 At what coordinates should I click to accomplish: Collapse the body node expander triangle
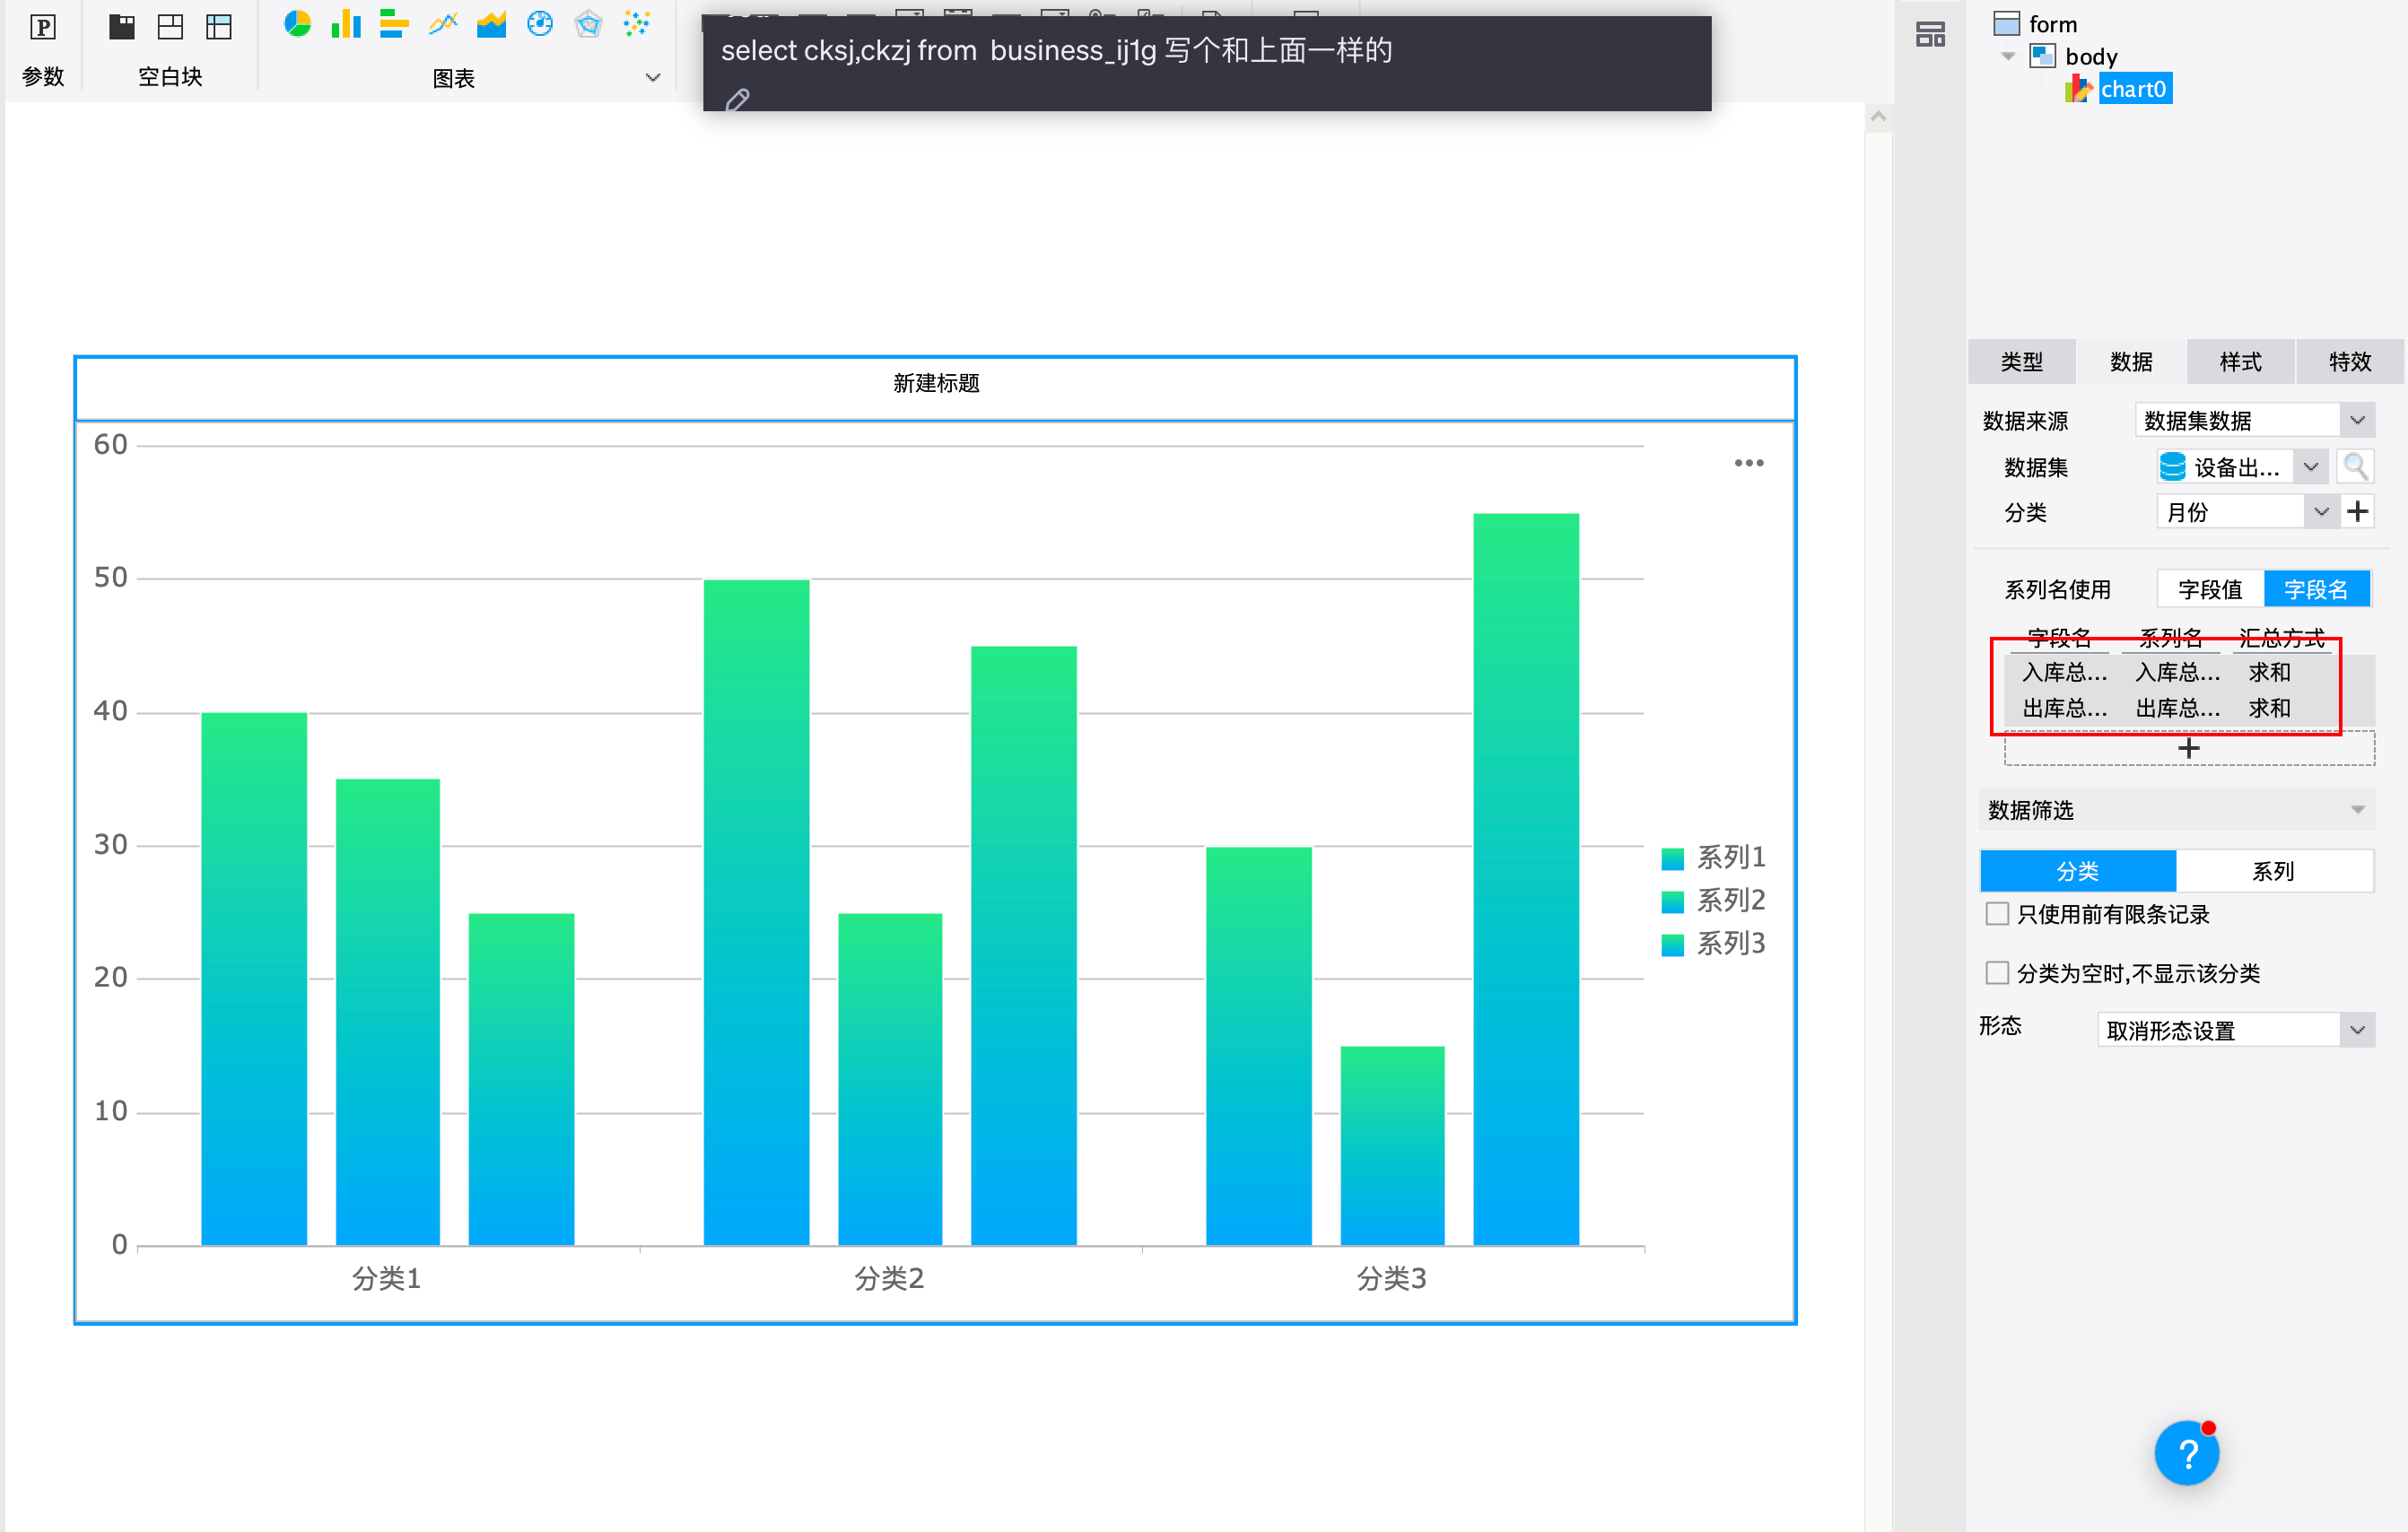coord(2008,56)
